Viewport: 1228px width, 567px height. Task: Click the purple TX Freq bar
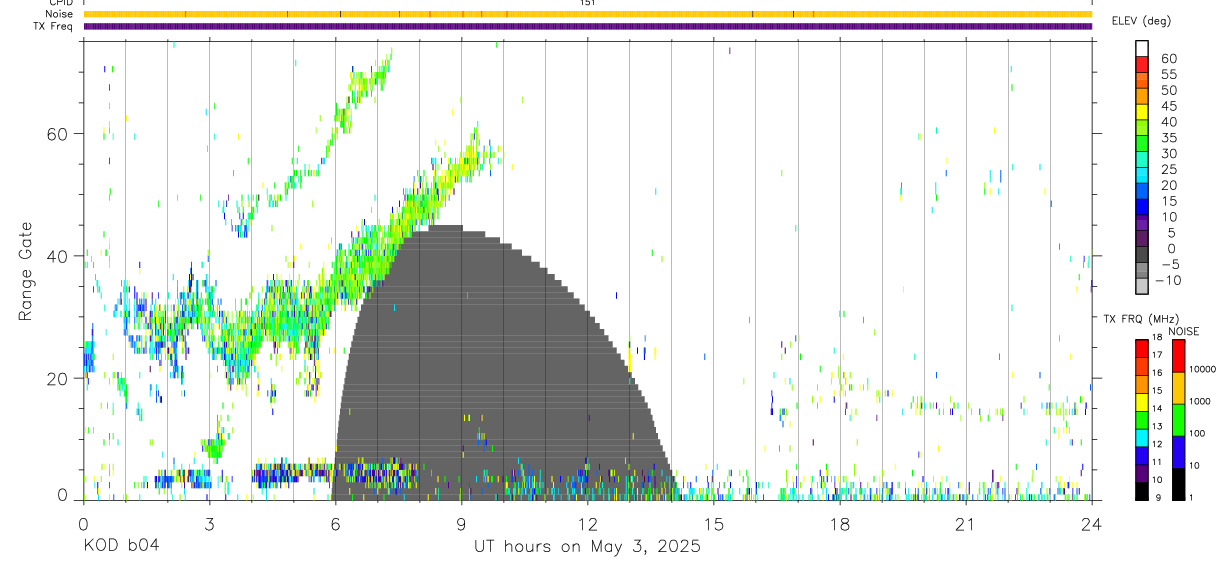tap(587, 26)
